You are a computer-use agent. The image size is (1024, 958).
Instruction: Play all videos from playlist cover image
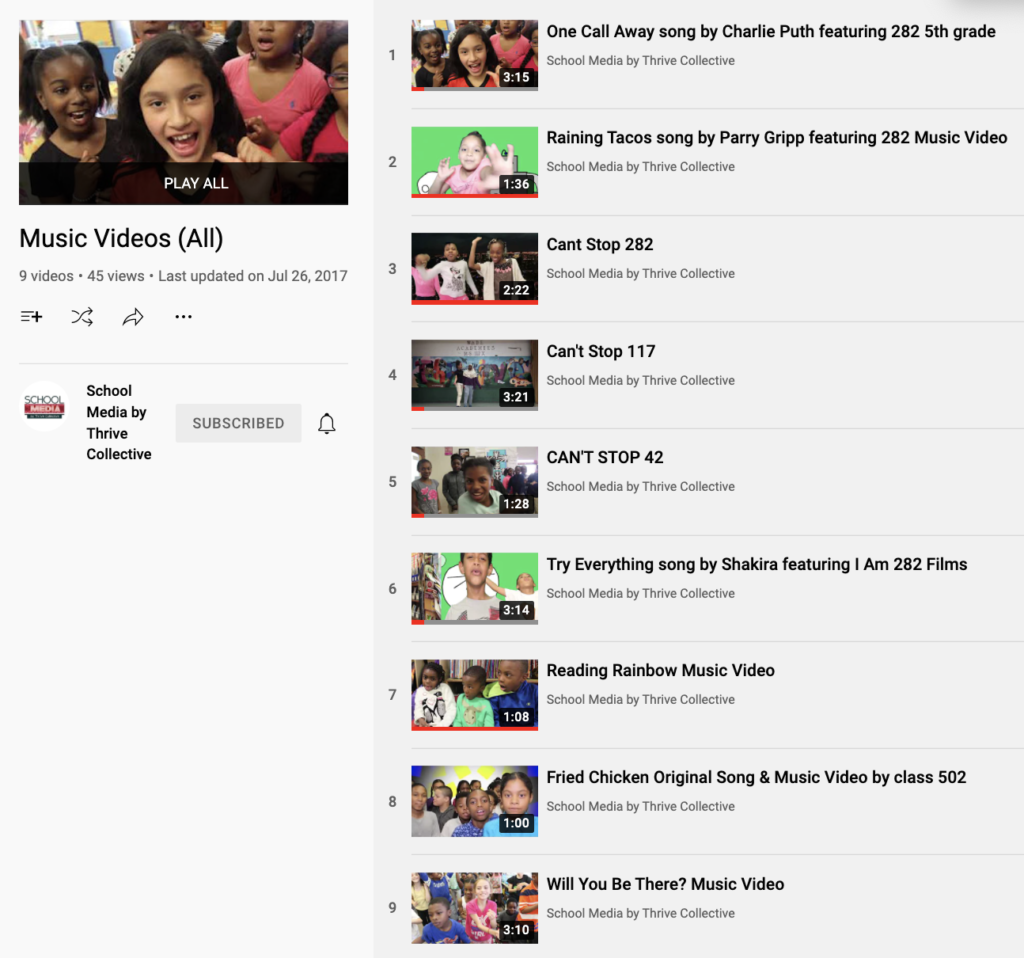[x=184, y=112]
